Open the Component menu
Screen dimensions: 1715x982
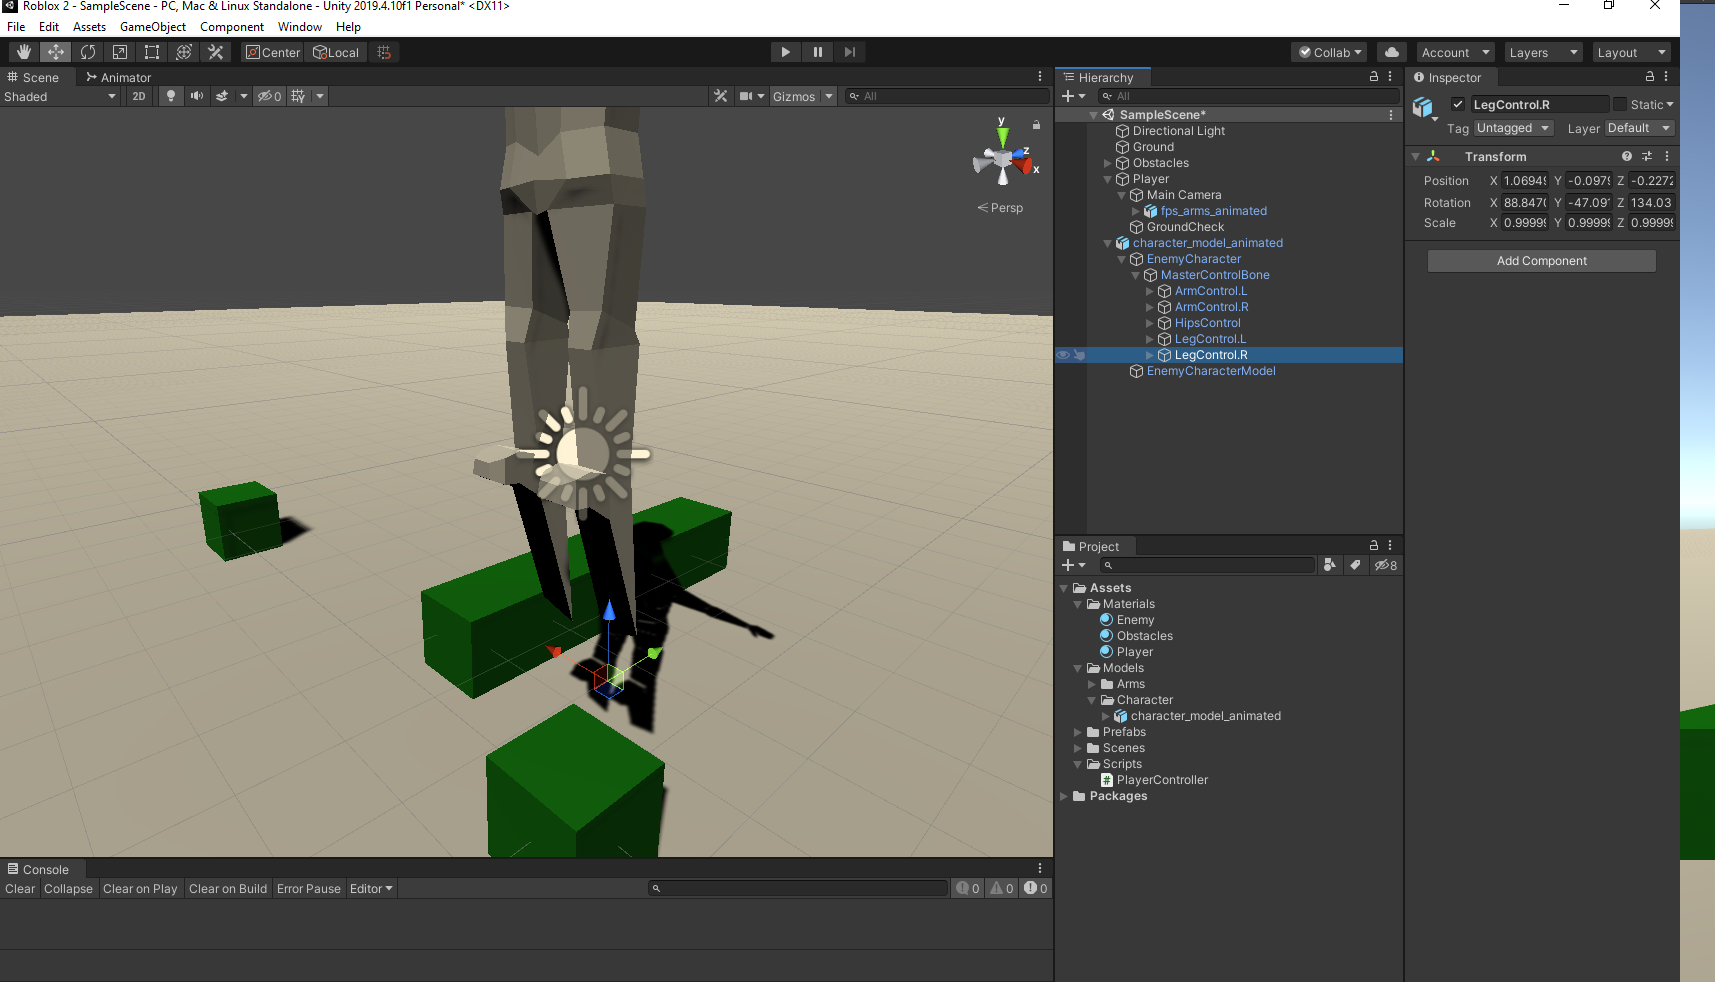tap(232, 27)
